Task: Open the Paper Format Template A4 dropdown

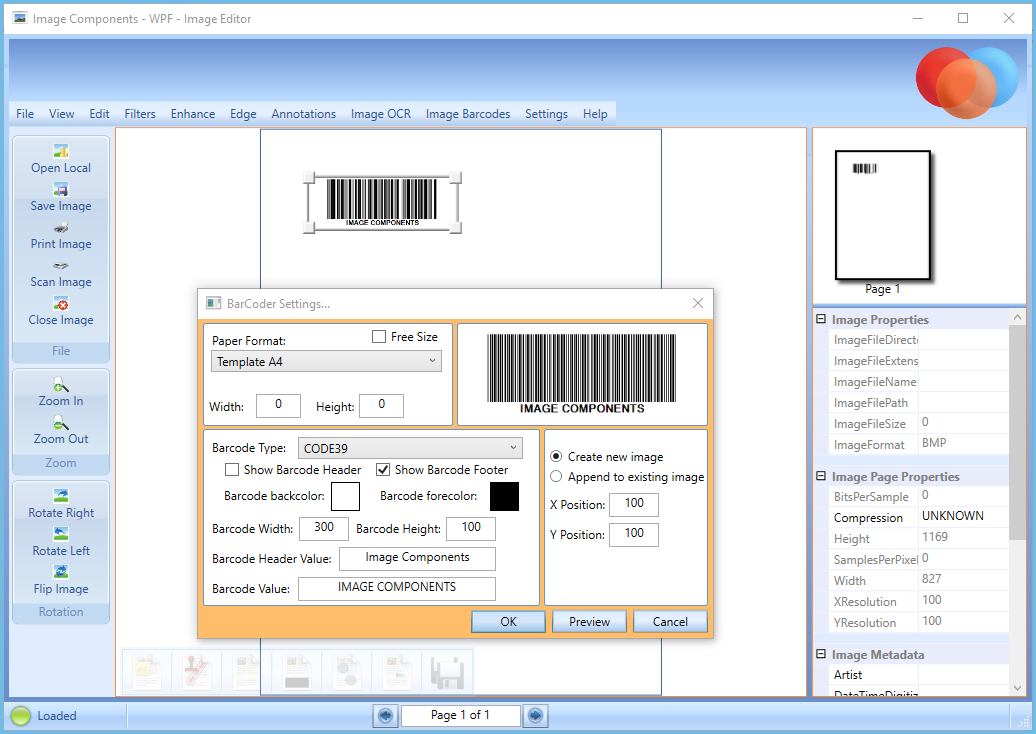Action: pos(326,361)
